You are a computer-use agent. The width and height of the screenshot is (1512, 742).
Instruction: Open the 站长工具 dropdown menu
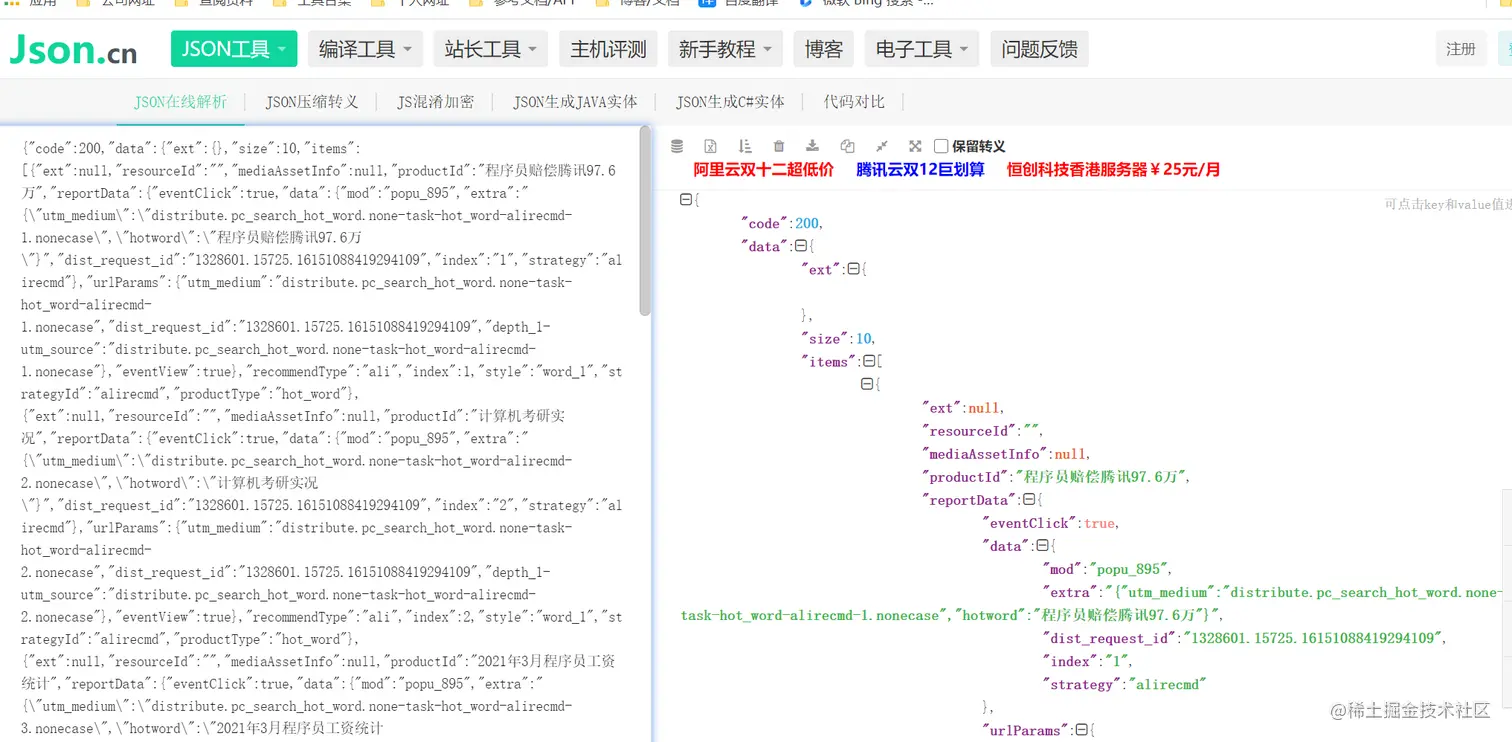[492, 49]
